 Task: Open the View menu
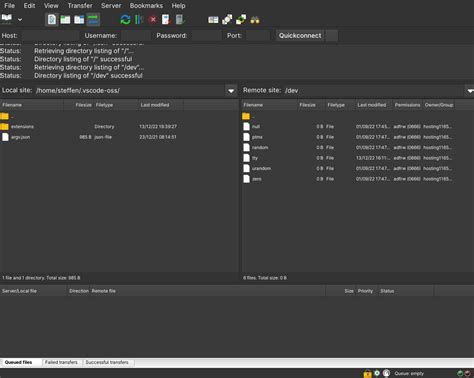coord(51,6)
